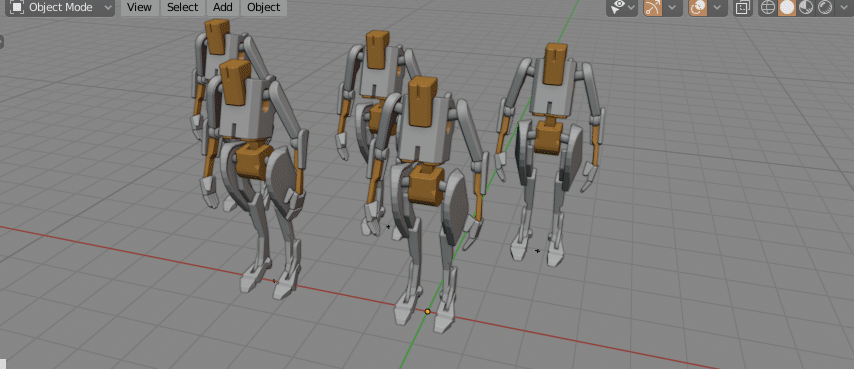The image size is (854, 369).
Task: Switch to Material Preview shading
Action: (806, 8)
